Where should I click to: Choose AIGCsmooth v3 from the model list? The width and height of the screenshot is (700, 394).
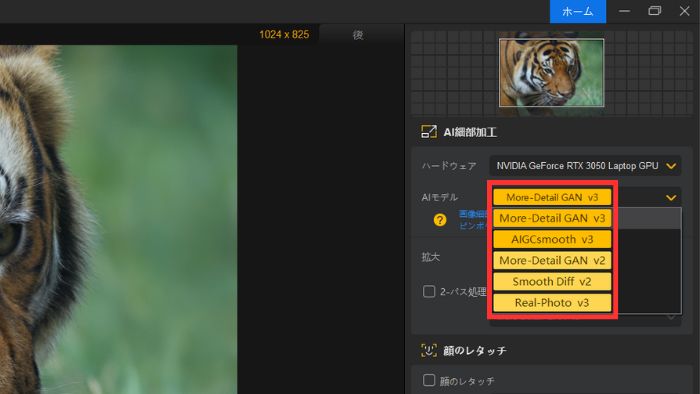[552, 240]
